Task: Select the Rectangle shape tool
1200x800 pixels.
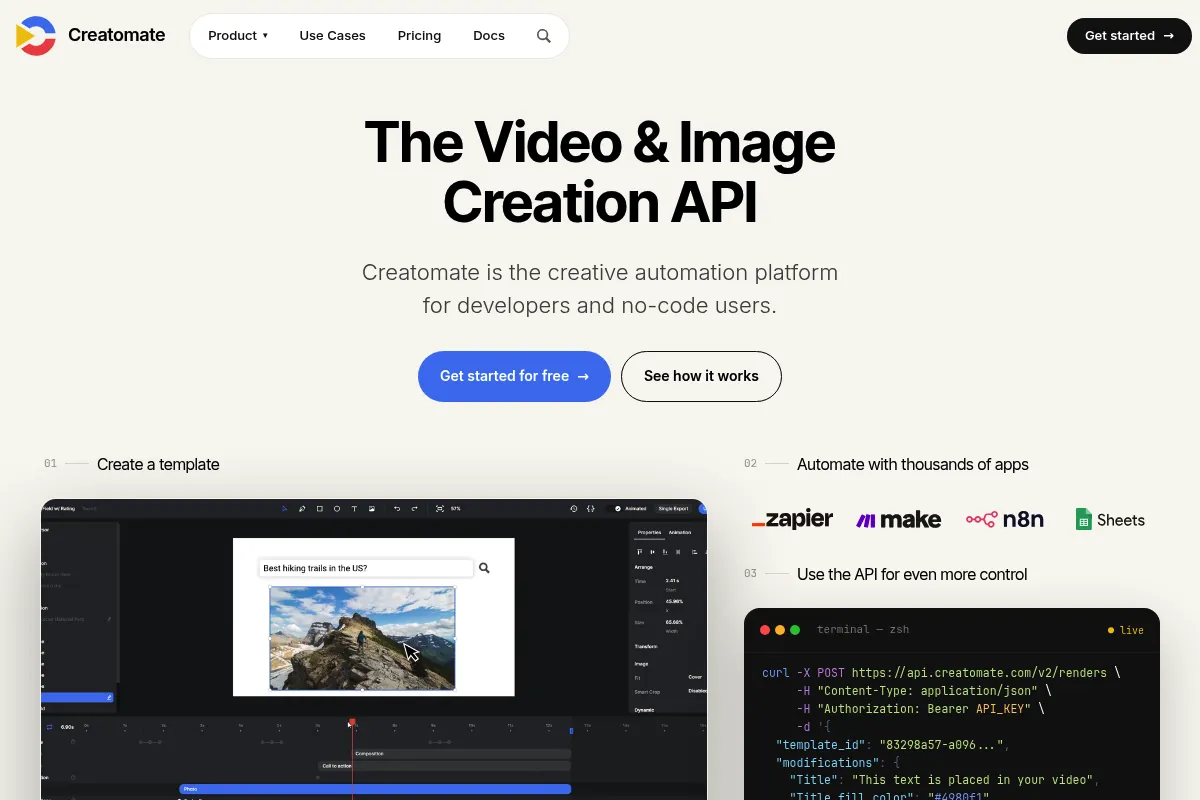Action: point(320,508)
